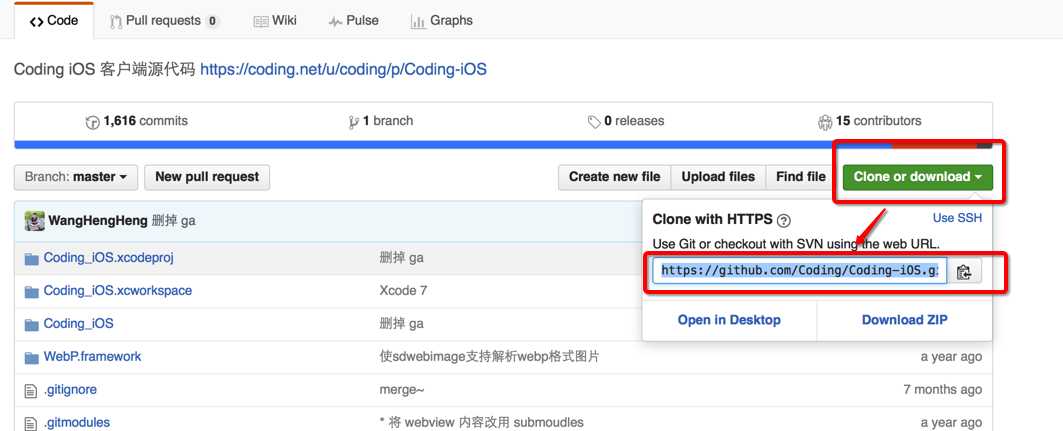
Task: Open the Code tab
Action: click(54, 20)
